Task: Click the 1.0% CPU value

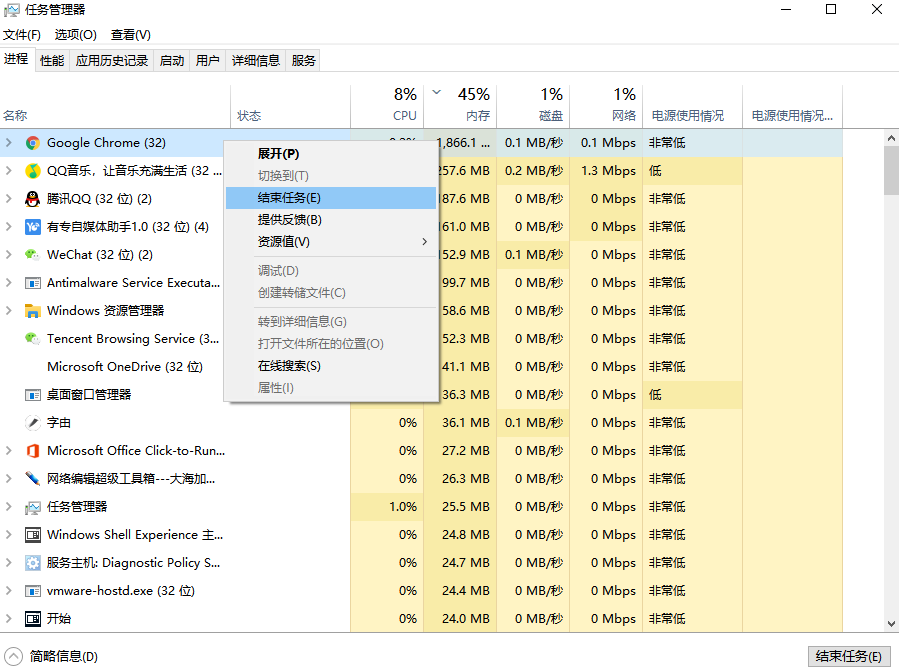Action: point(403,507)
